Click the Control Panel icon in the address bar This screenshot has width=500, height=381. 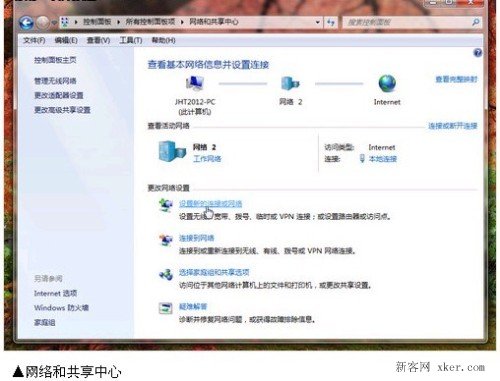[x=65, y=22]
